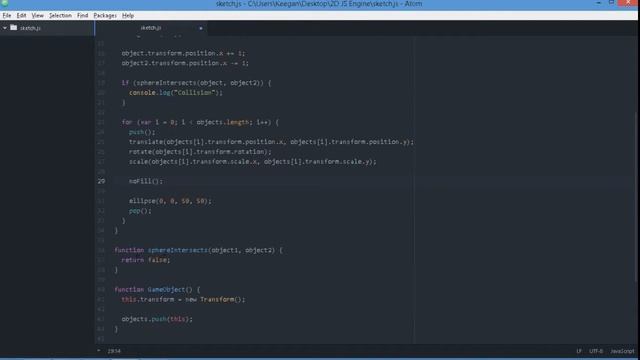640x360 pixels.
Task: Change JavaScript grammar in status bar
Action: 622,351
